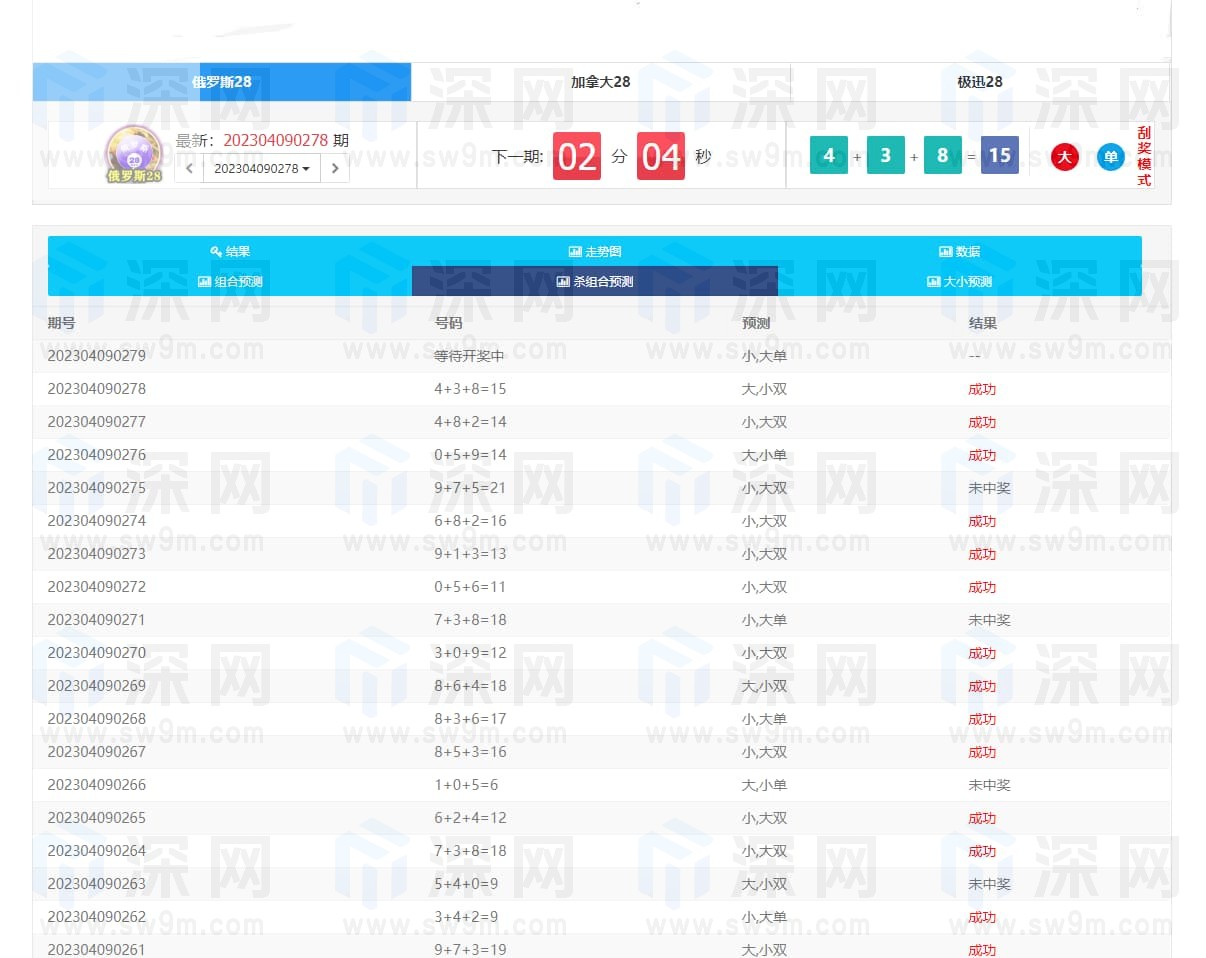
Task: Click the red 大 result badge
Action: (x=1065, y=157)
